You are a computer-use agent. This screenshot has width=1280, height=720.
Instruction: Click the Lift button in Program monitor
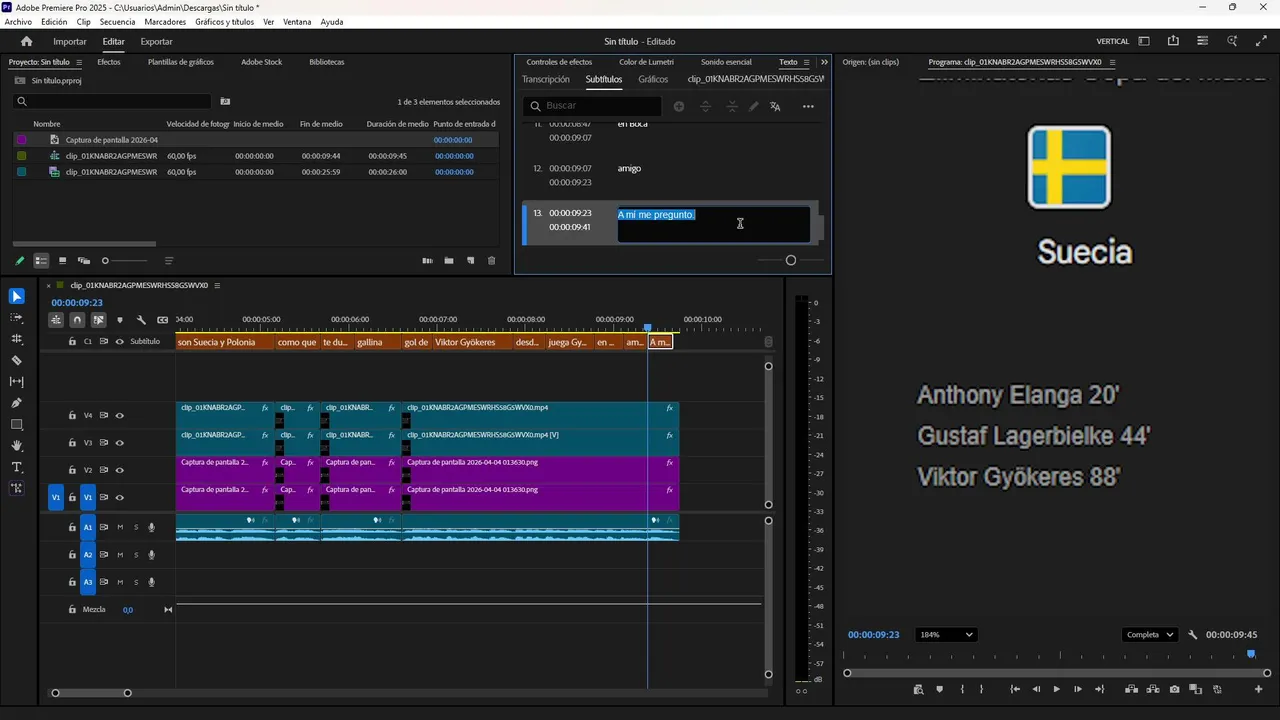pyautogui.click(x=1131, y=689)
